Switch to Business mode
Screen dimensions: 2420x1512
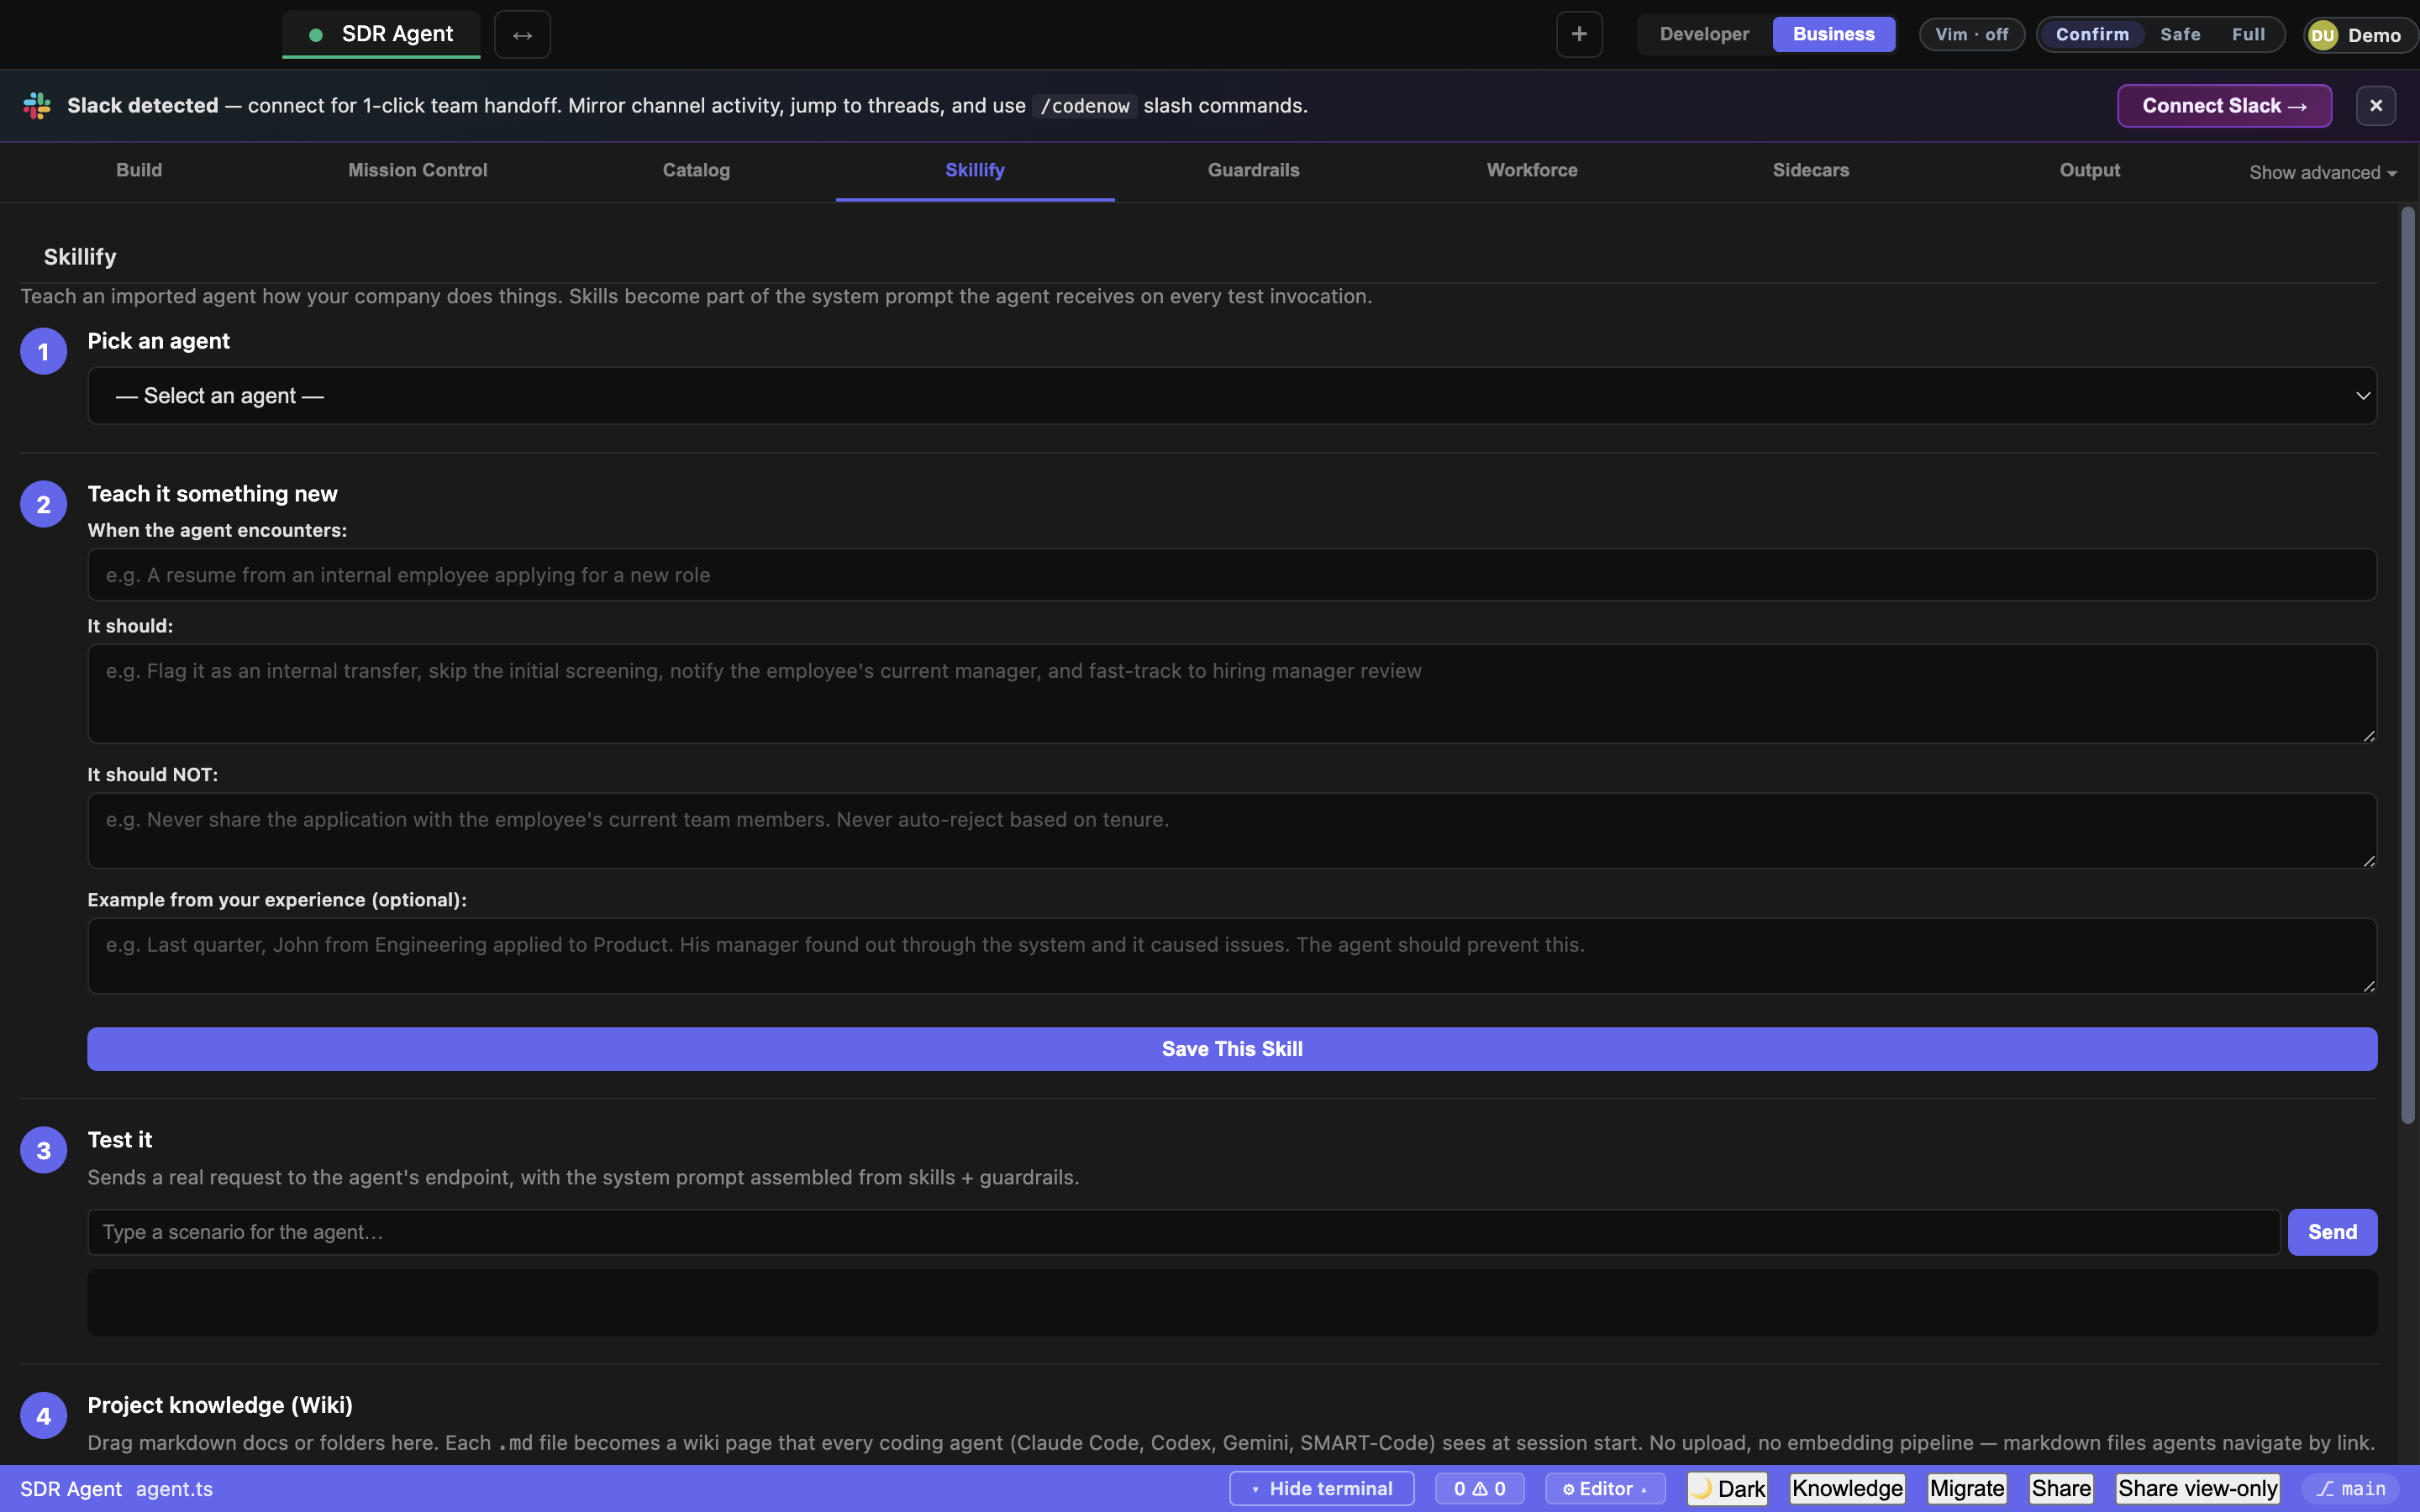click(x=1833, y=34)
